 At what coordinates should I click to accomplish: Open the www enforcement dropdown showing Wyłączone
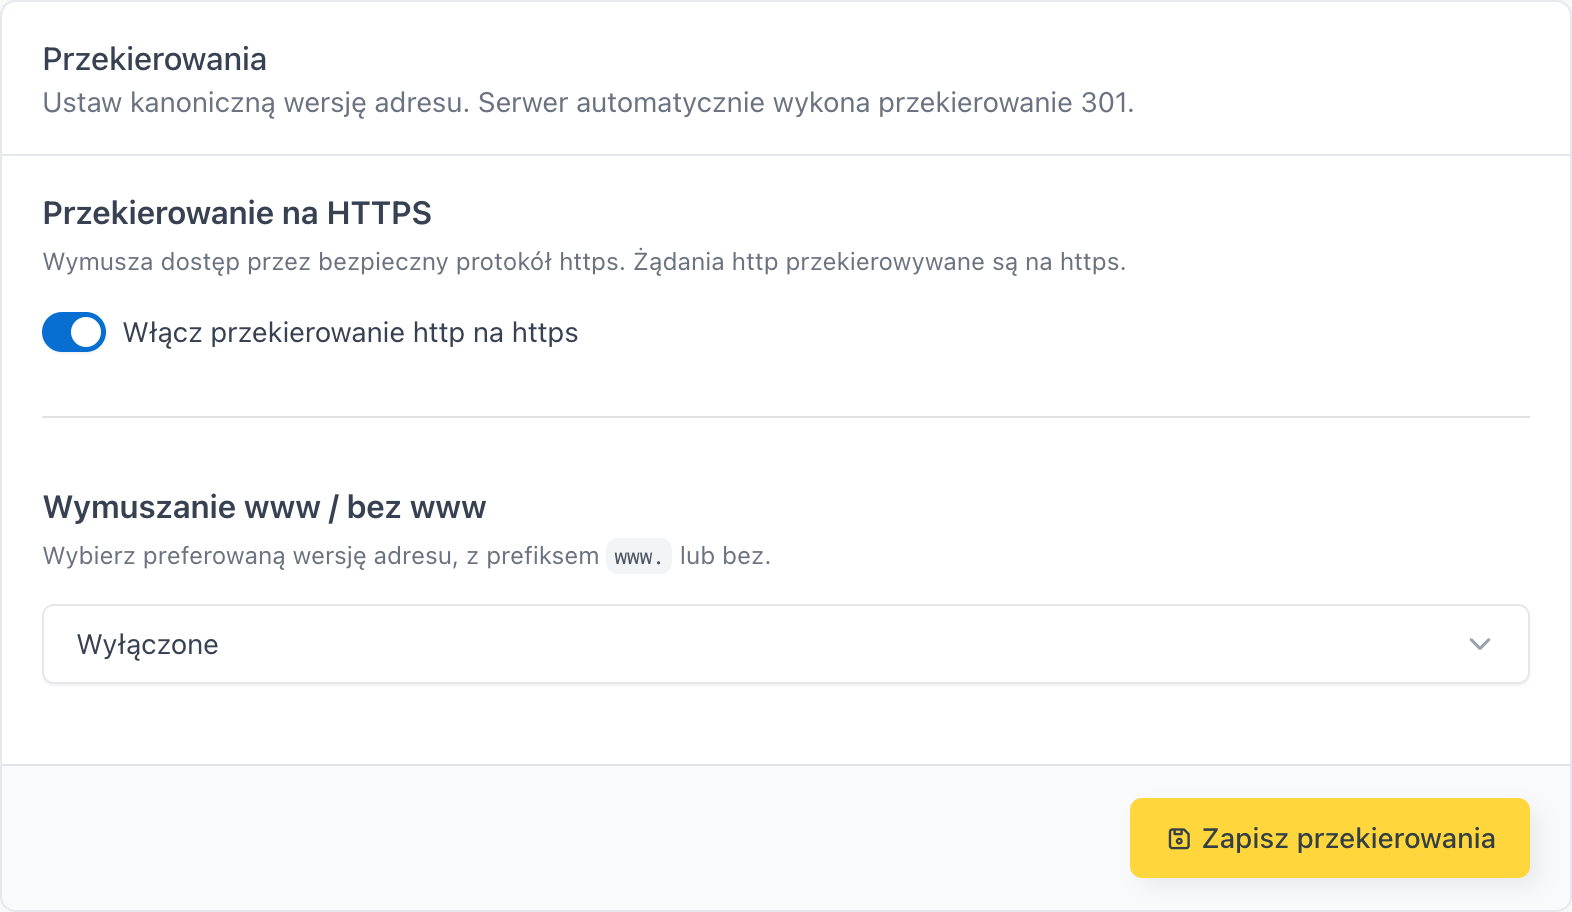click(x=786, y=644)
